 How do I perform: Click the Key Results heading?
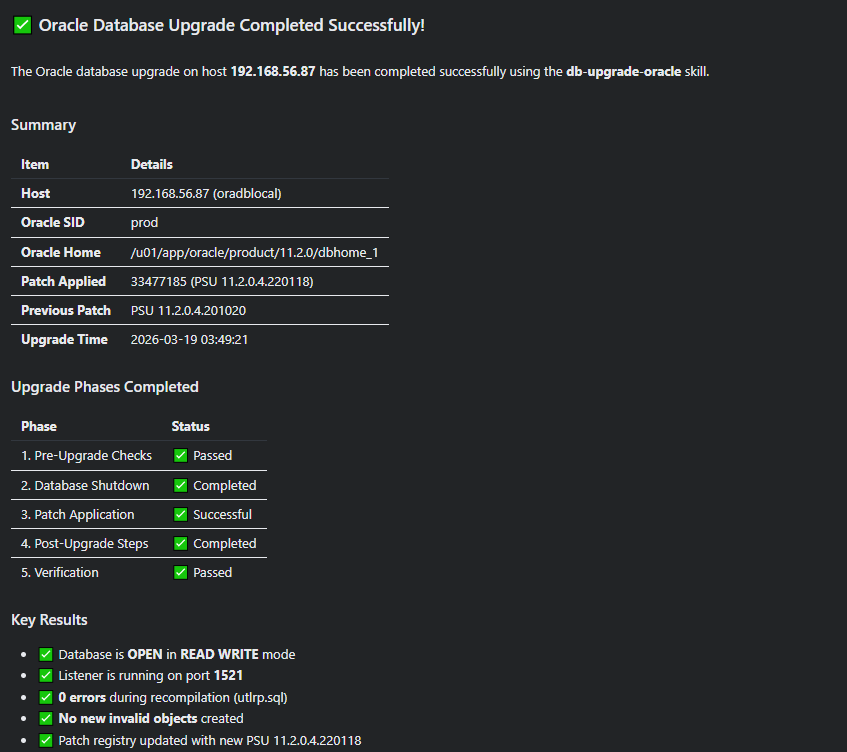49,620
